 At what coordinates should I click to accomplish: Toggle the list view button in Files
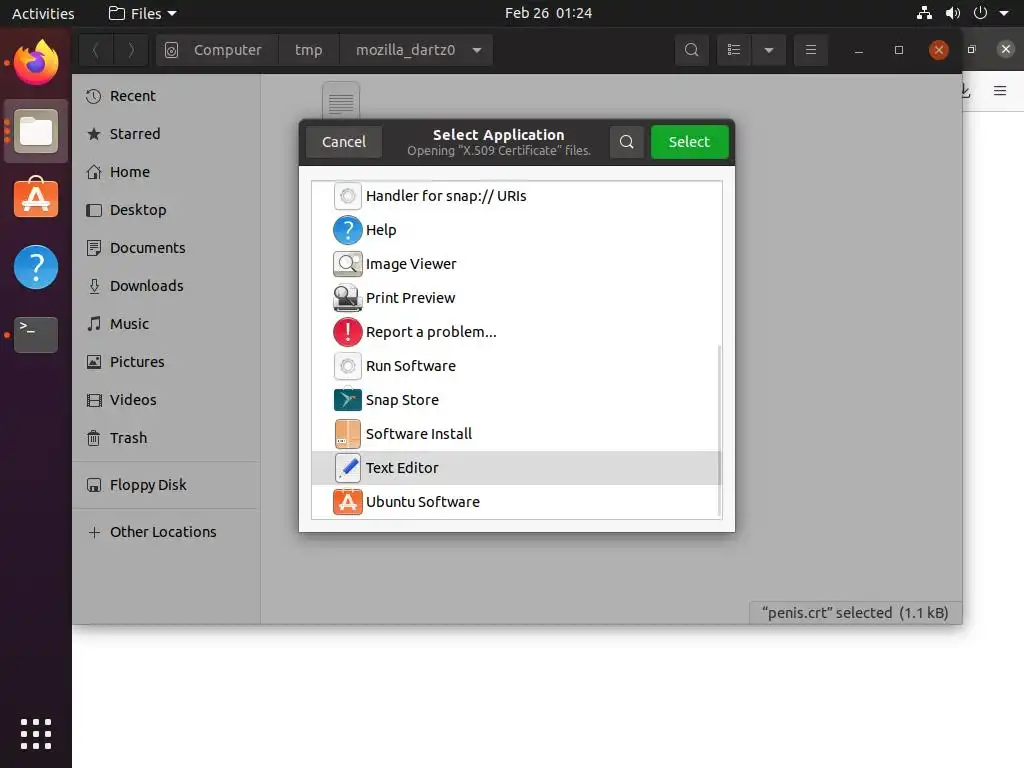734,50
